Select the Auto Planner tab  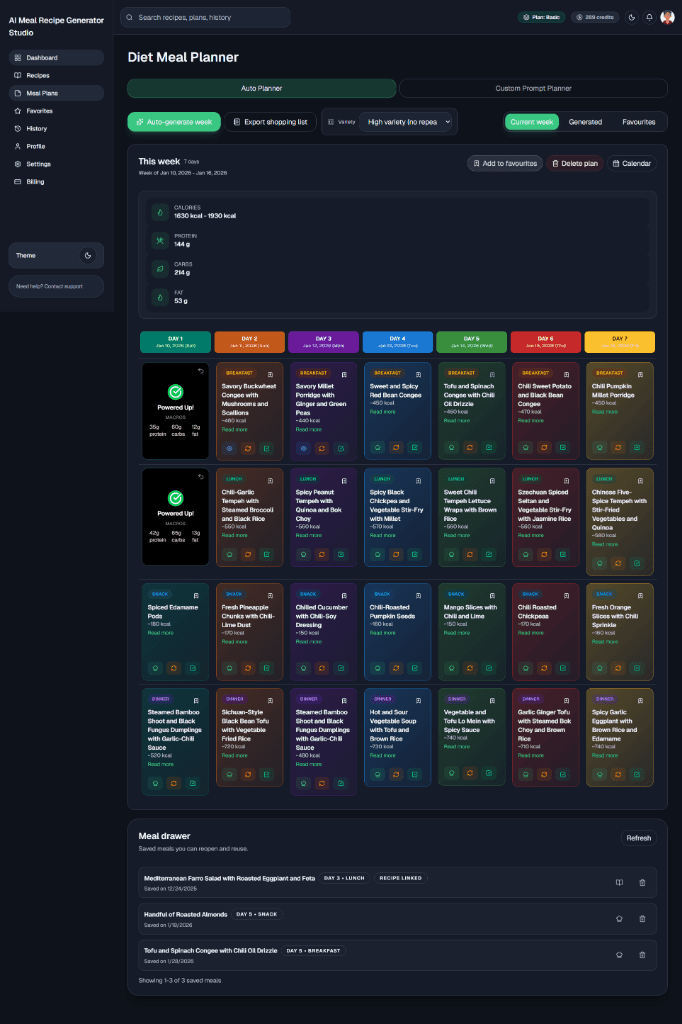pos(261,88)
